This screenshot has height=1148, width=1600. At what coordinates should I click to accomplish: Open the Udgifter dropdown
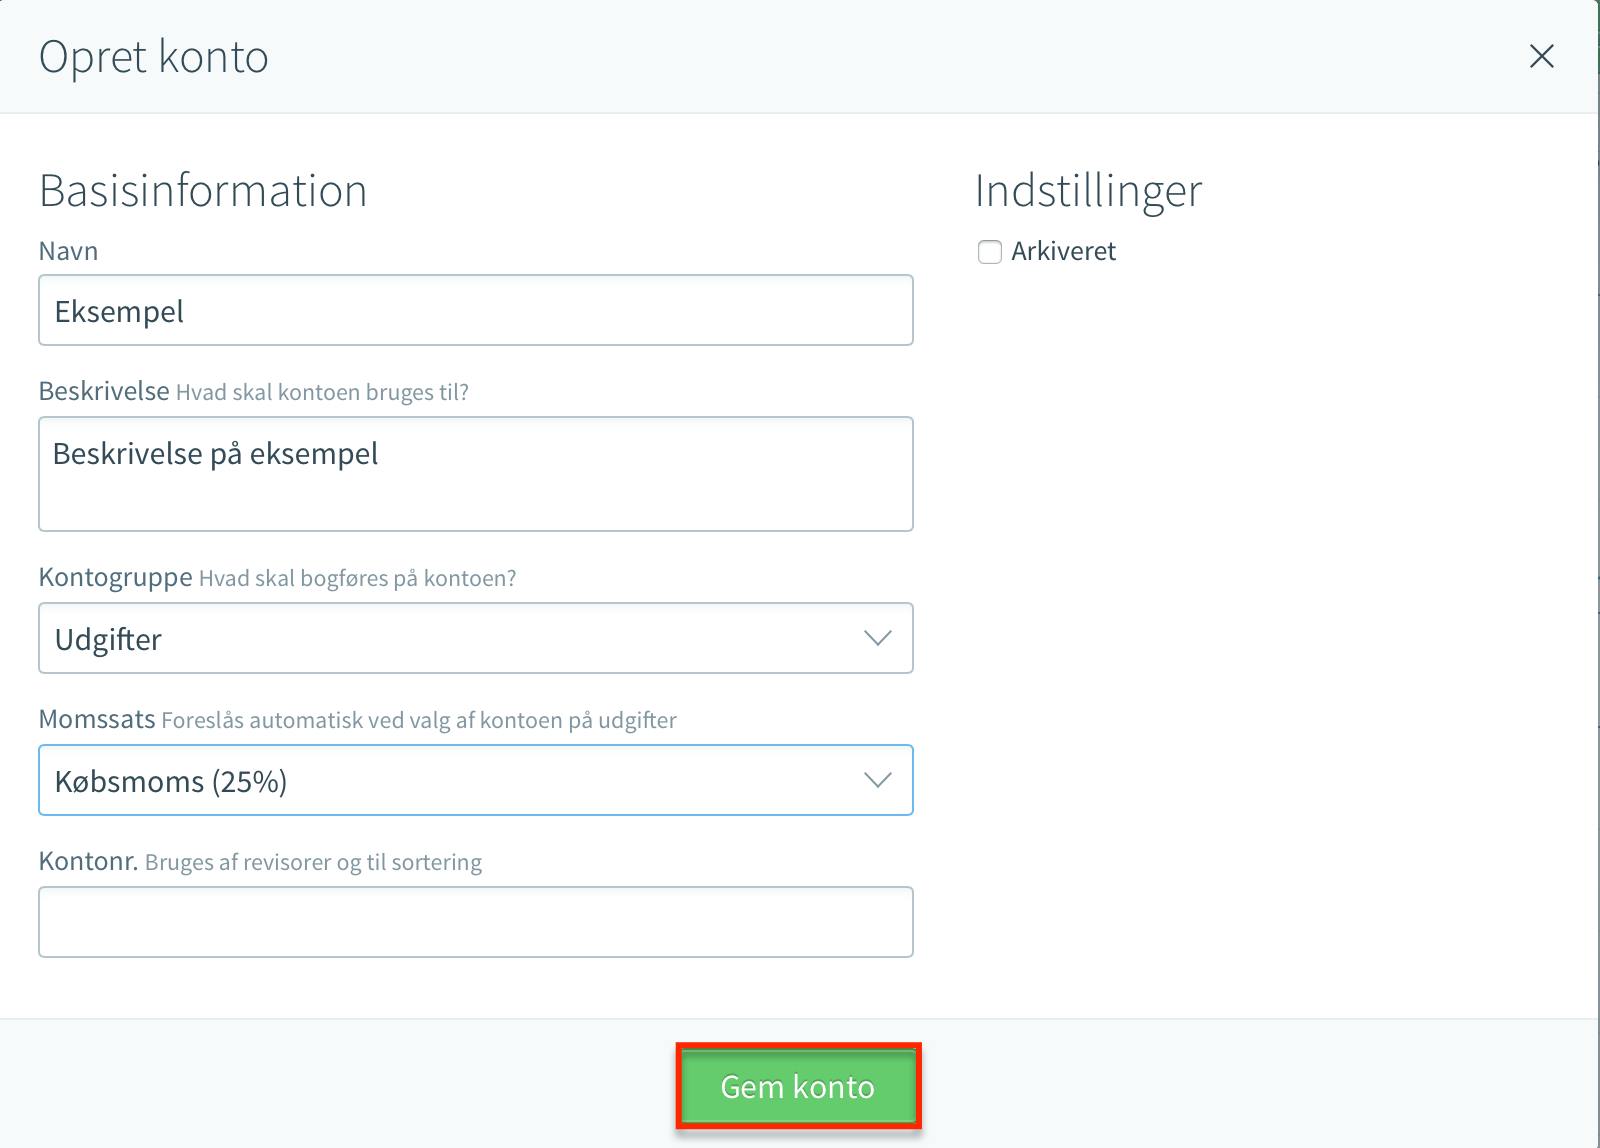[x=476, y=638]
